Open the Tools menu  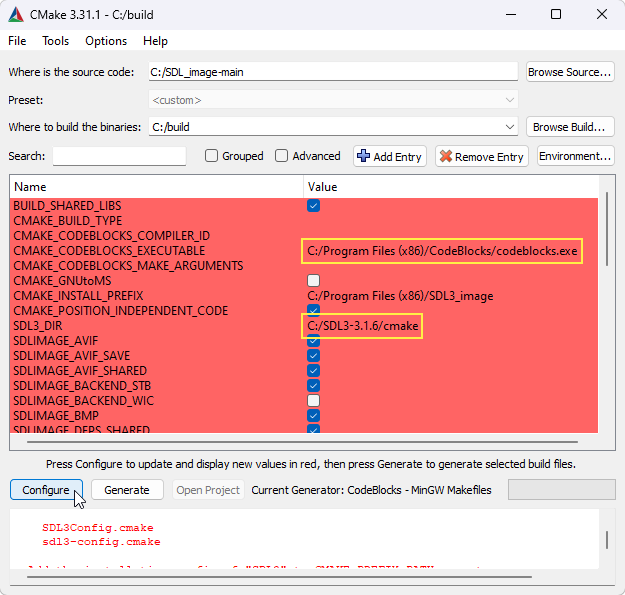[x=55, y=41]
